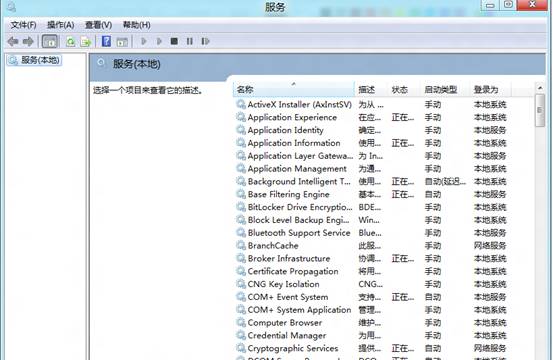Image resolution: width=553 pixels, height=360 pixels.
Task: Click the Export list toolbar icon
Action: [x=86, y=42]
